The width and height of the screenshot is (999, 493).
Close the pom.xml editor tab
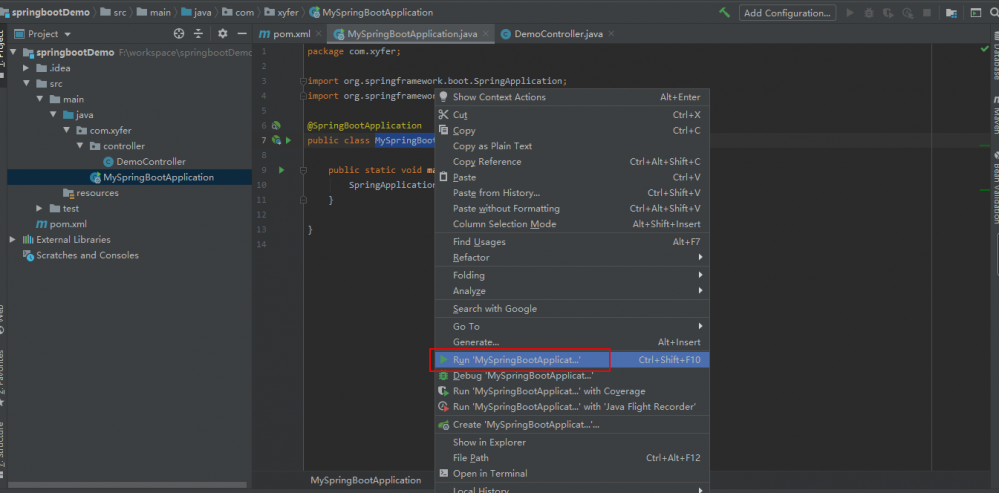coord(320,34)
